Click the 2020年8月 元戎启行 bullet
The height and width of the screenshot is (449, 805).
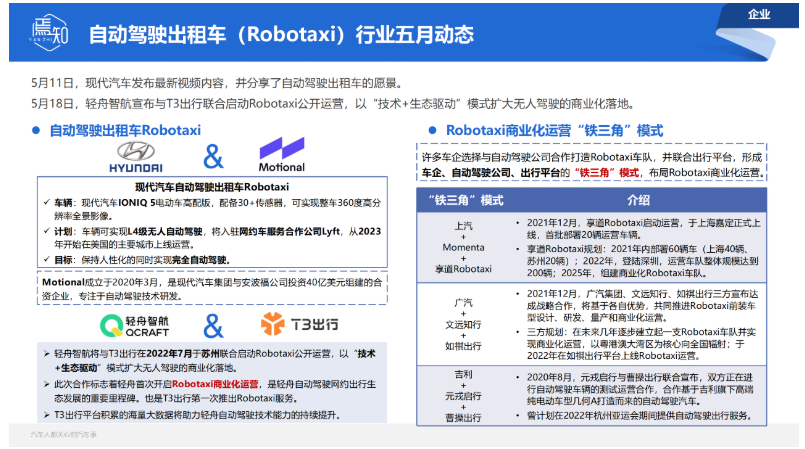636,389
